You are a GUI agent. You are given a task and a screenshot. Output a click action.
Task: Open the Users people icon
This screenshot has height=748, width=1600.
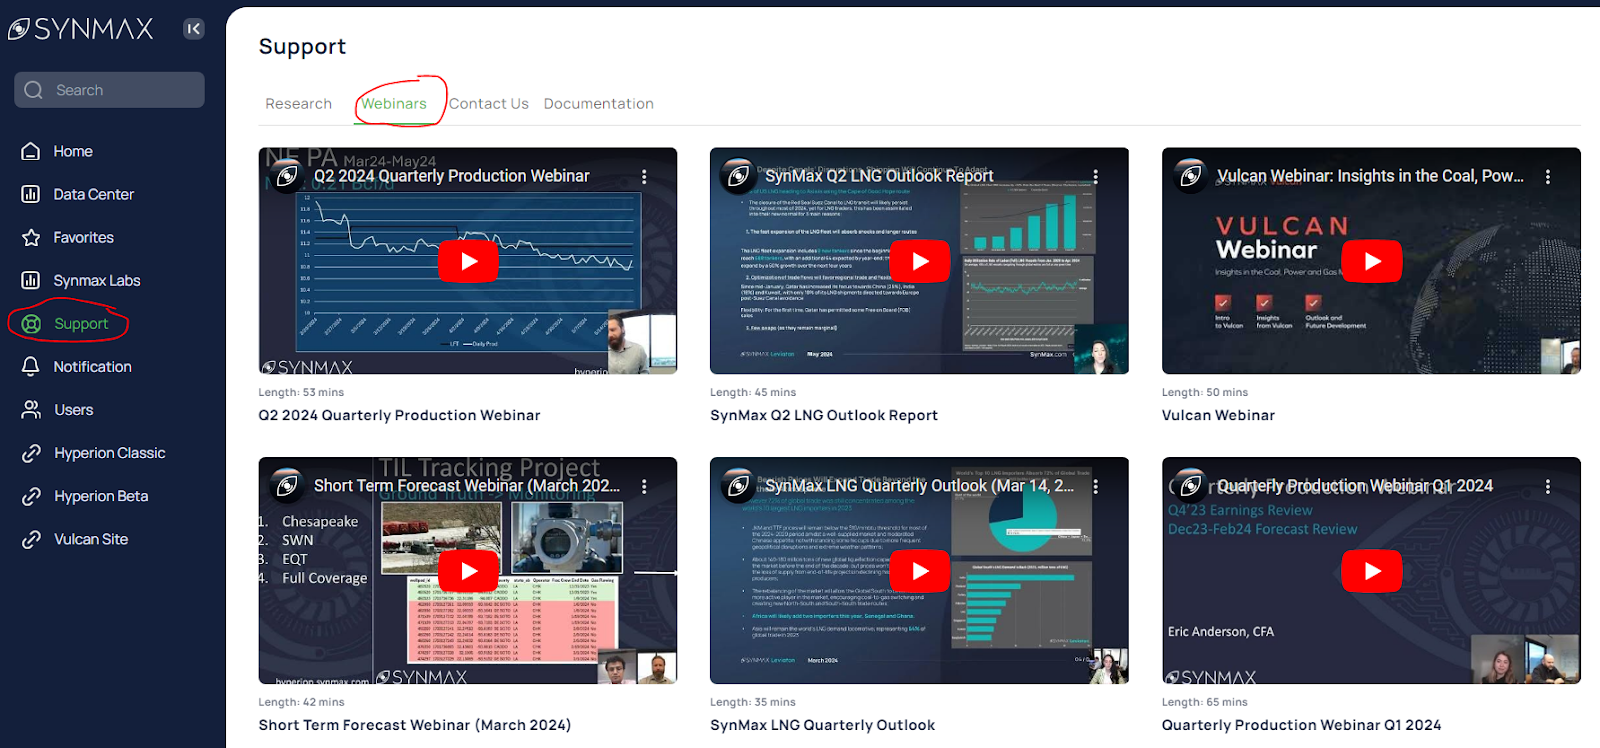31,409
